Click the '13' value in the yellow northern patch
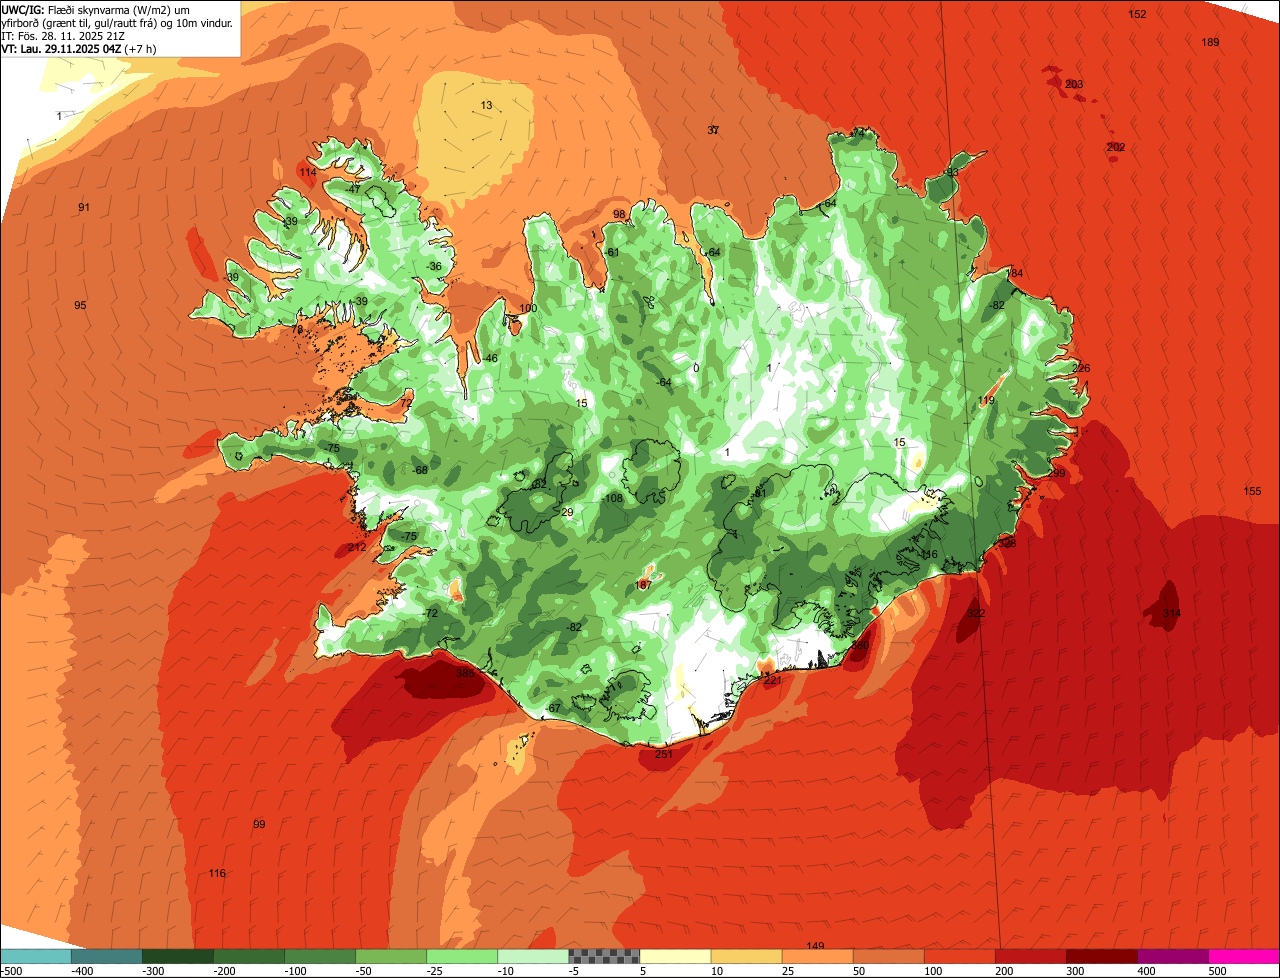This screenshot has height=978, width=1280. pyautogui.click(x=486, y=105)
